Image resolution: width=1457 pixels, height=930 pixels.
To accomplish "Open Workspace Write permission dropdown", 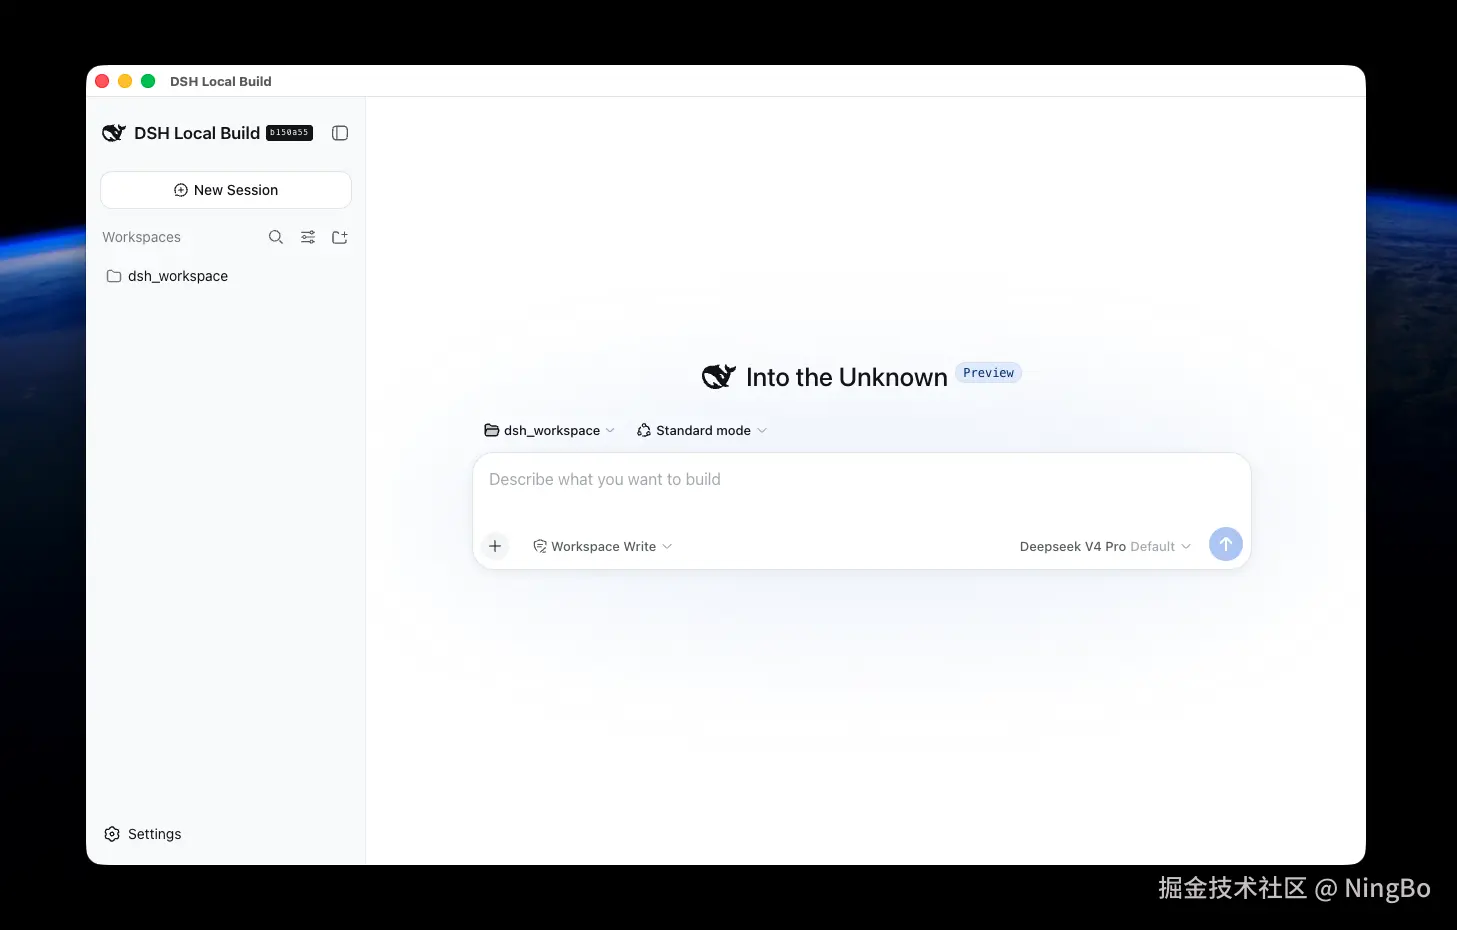I will pyautogui.click(x=603, y=546).
